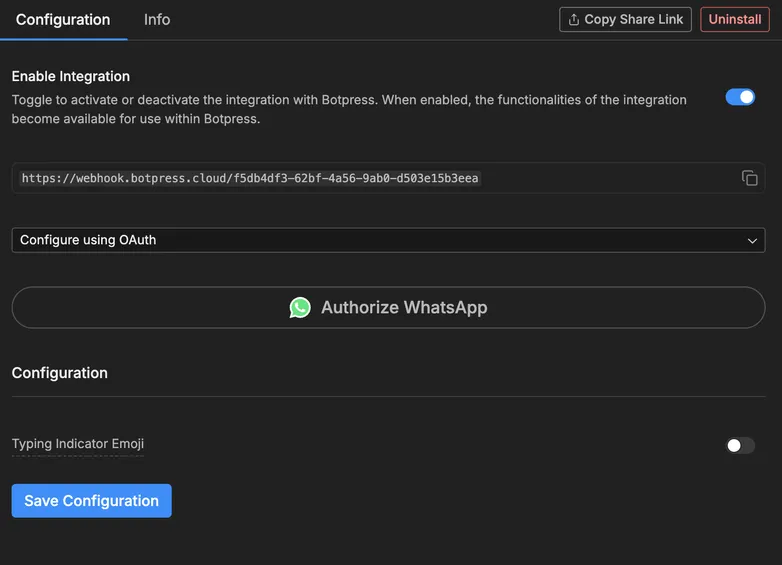Click the integration description paragraph
782x565 pixels.
click(x=349, y=109)
